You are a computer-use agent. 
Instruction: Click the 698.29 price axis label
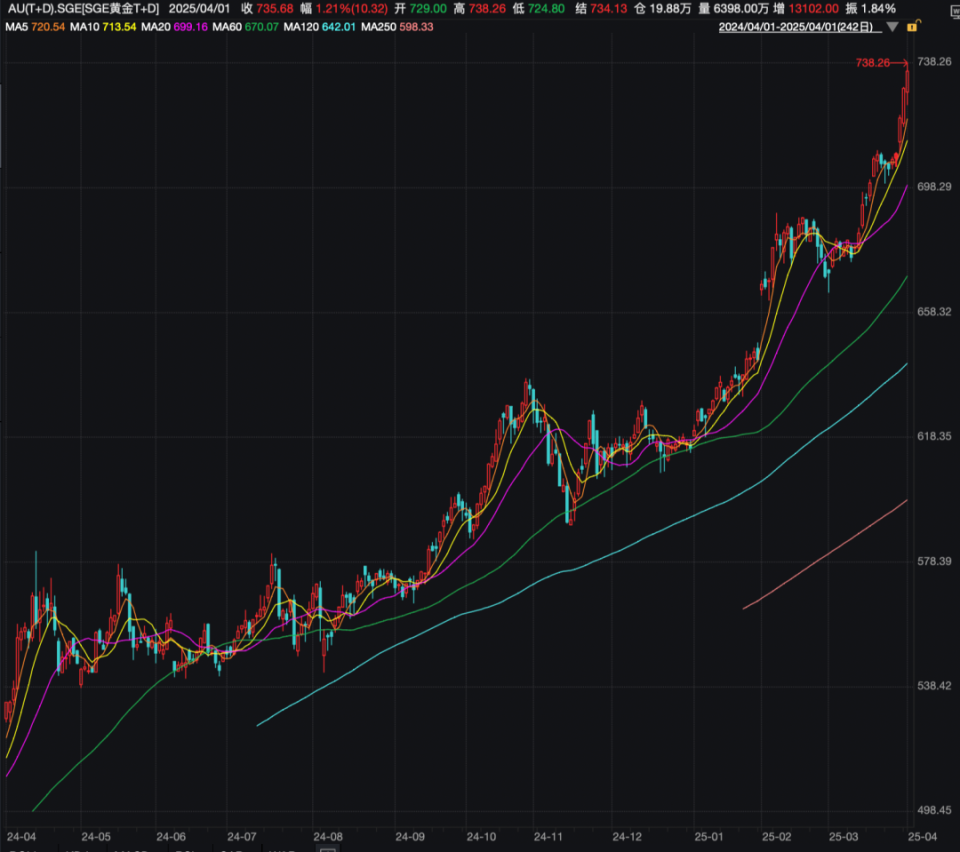[x=933, y=187]
